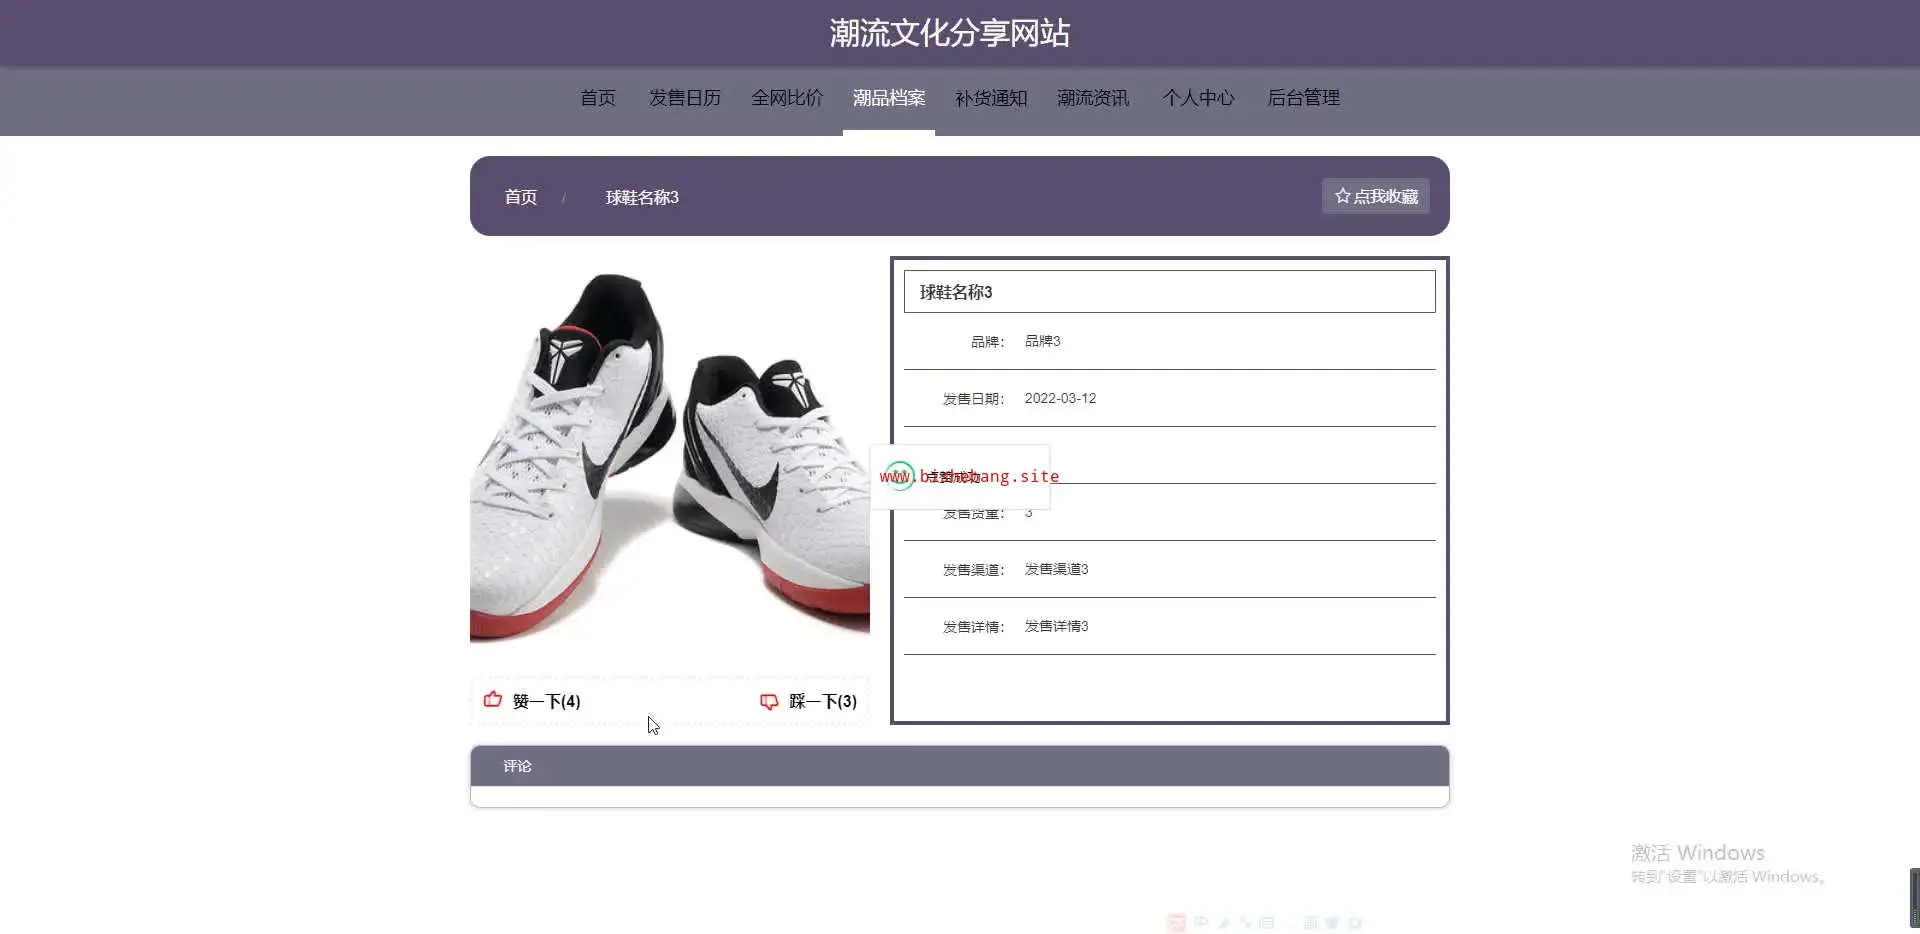Click the brand value 品牌3

(1042, 341)
